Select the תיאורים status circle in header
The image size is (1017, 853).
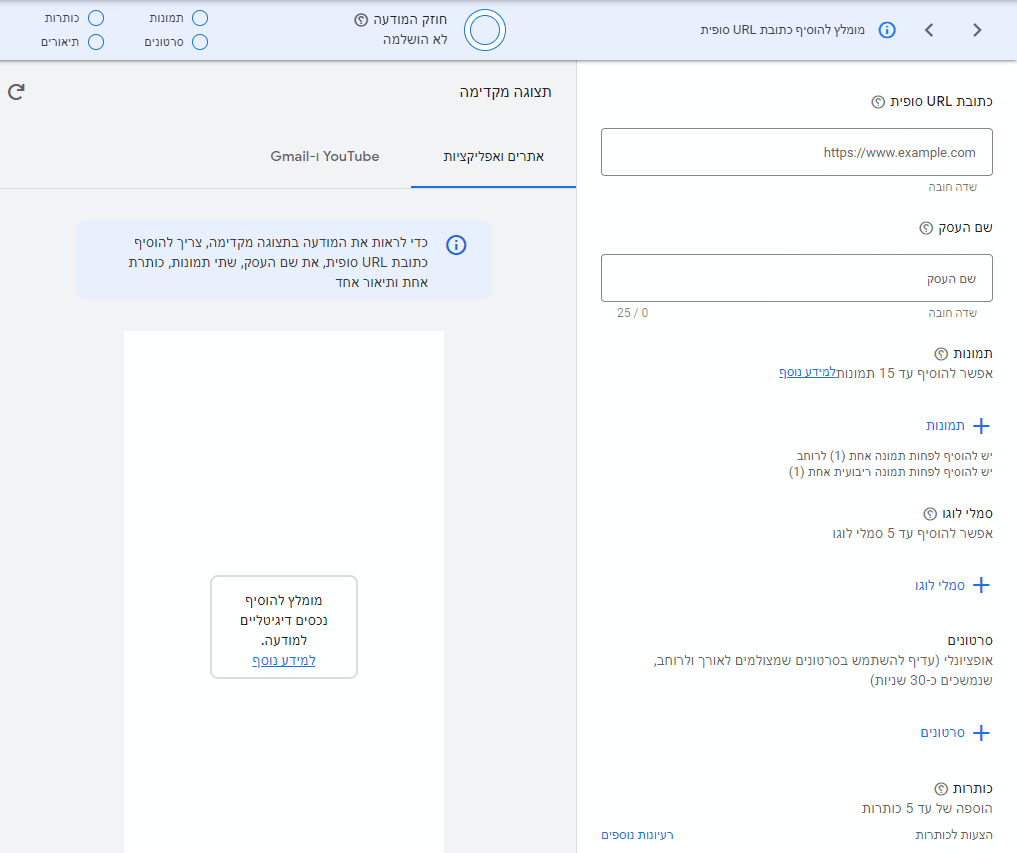coord(96,42)
